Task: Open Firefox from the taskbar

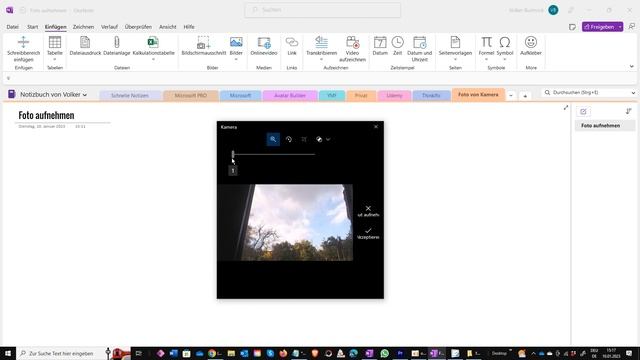Action: click(x=283, y=353)
